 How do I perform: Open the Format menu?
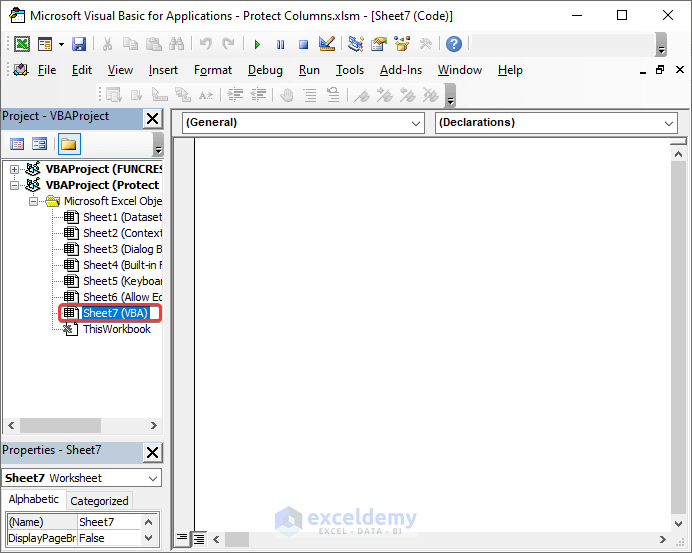(x=213, y=70)
